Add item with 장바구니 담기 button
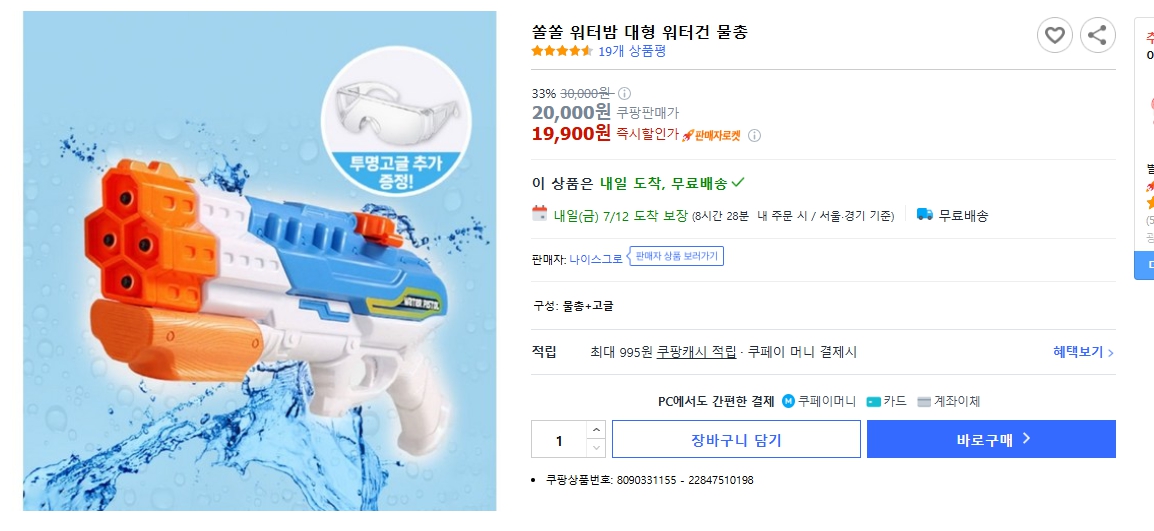Screen dimensions: 1154x531 (736, 439)
